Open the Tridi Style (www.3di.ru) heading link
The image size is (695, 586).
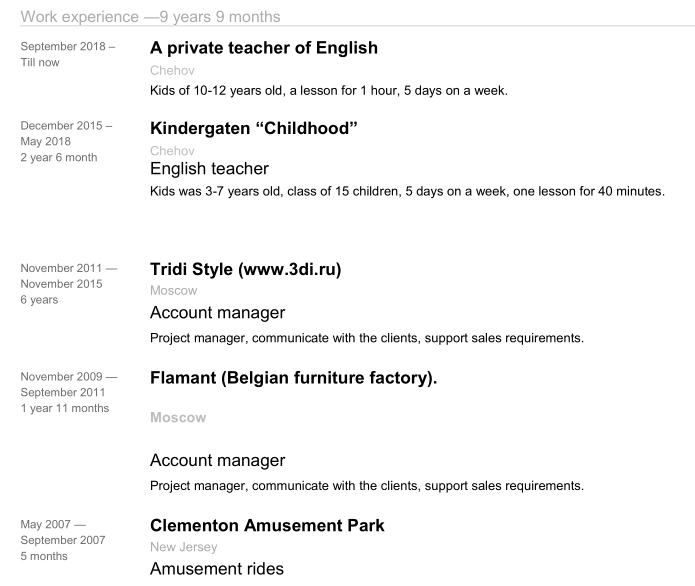click(x=246, y=270)
